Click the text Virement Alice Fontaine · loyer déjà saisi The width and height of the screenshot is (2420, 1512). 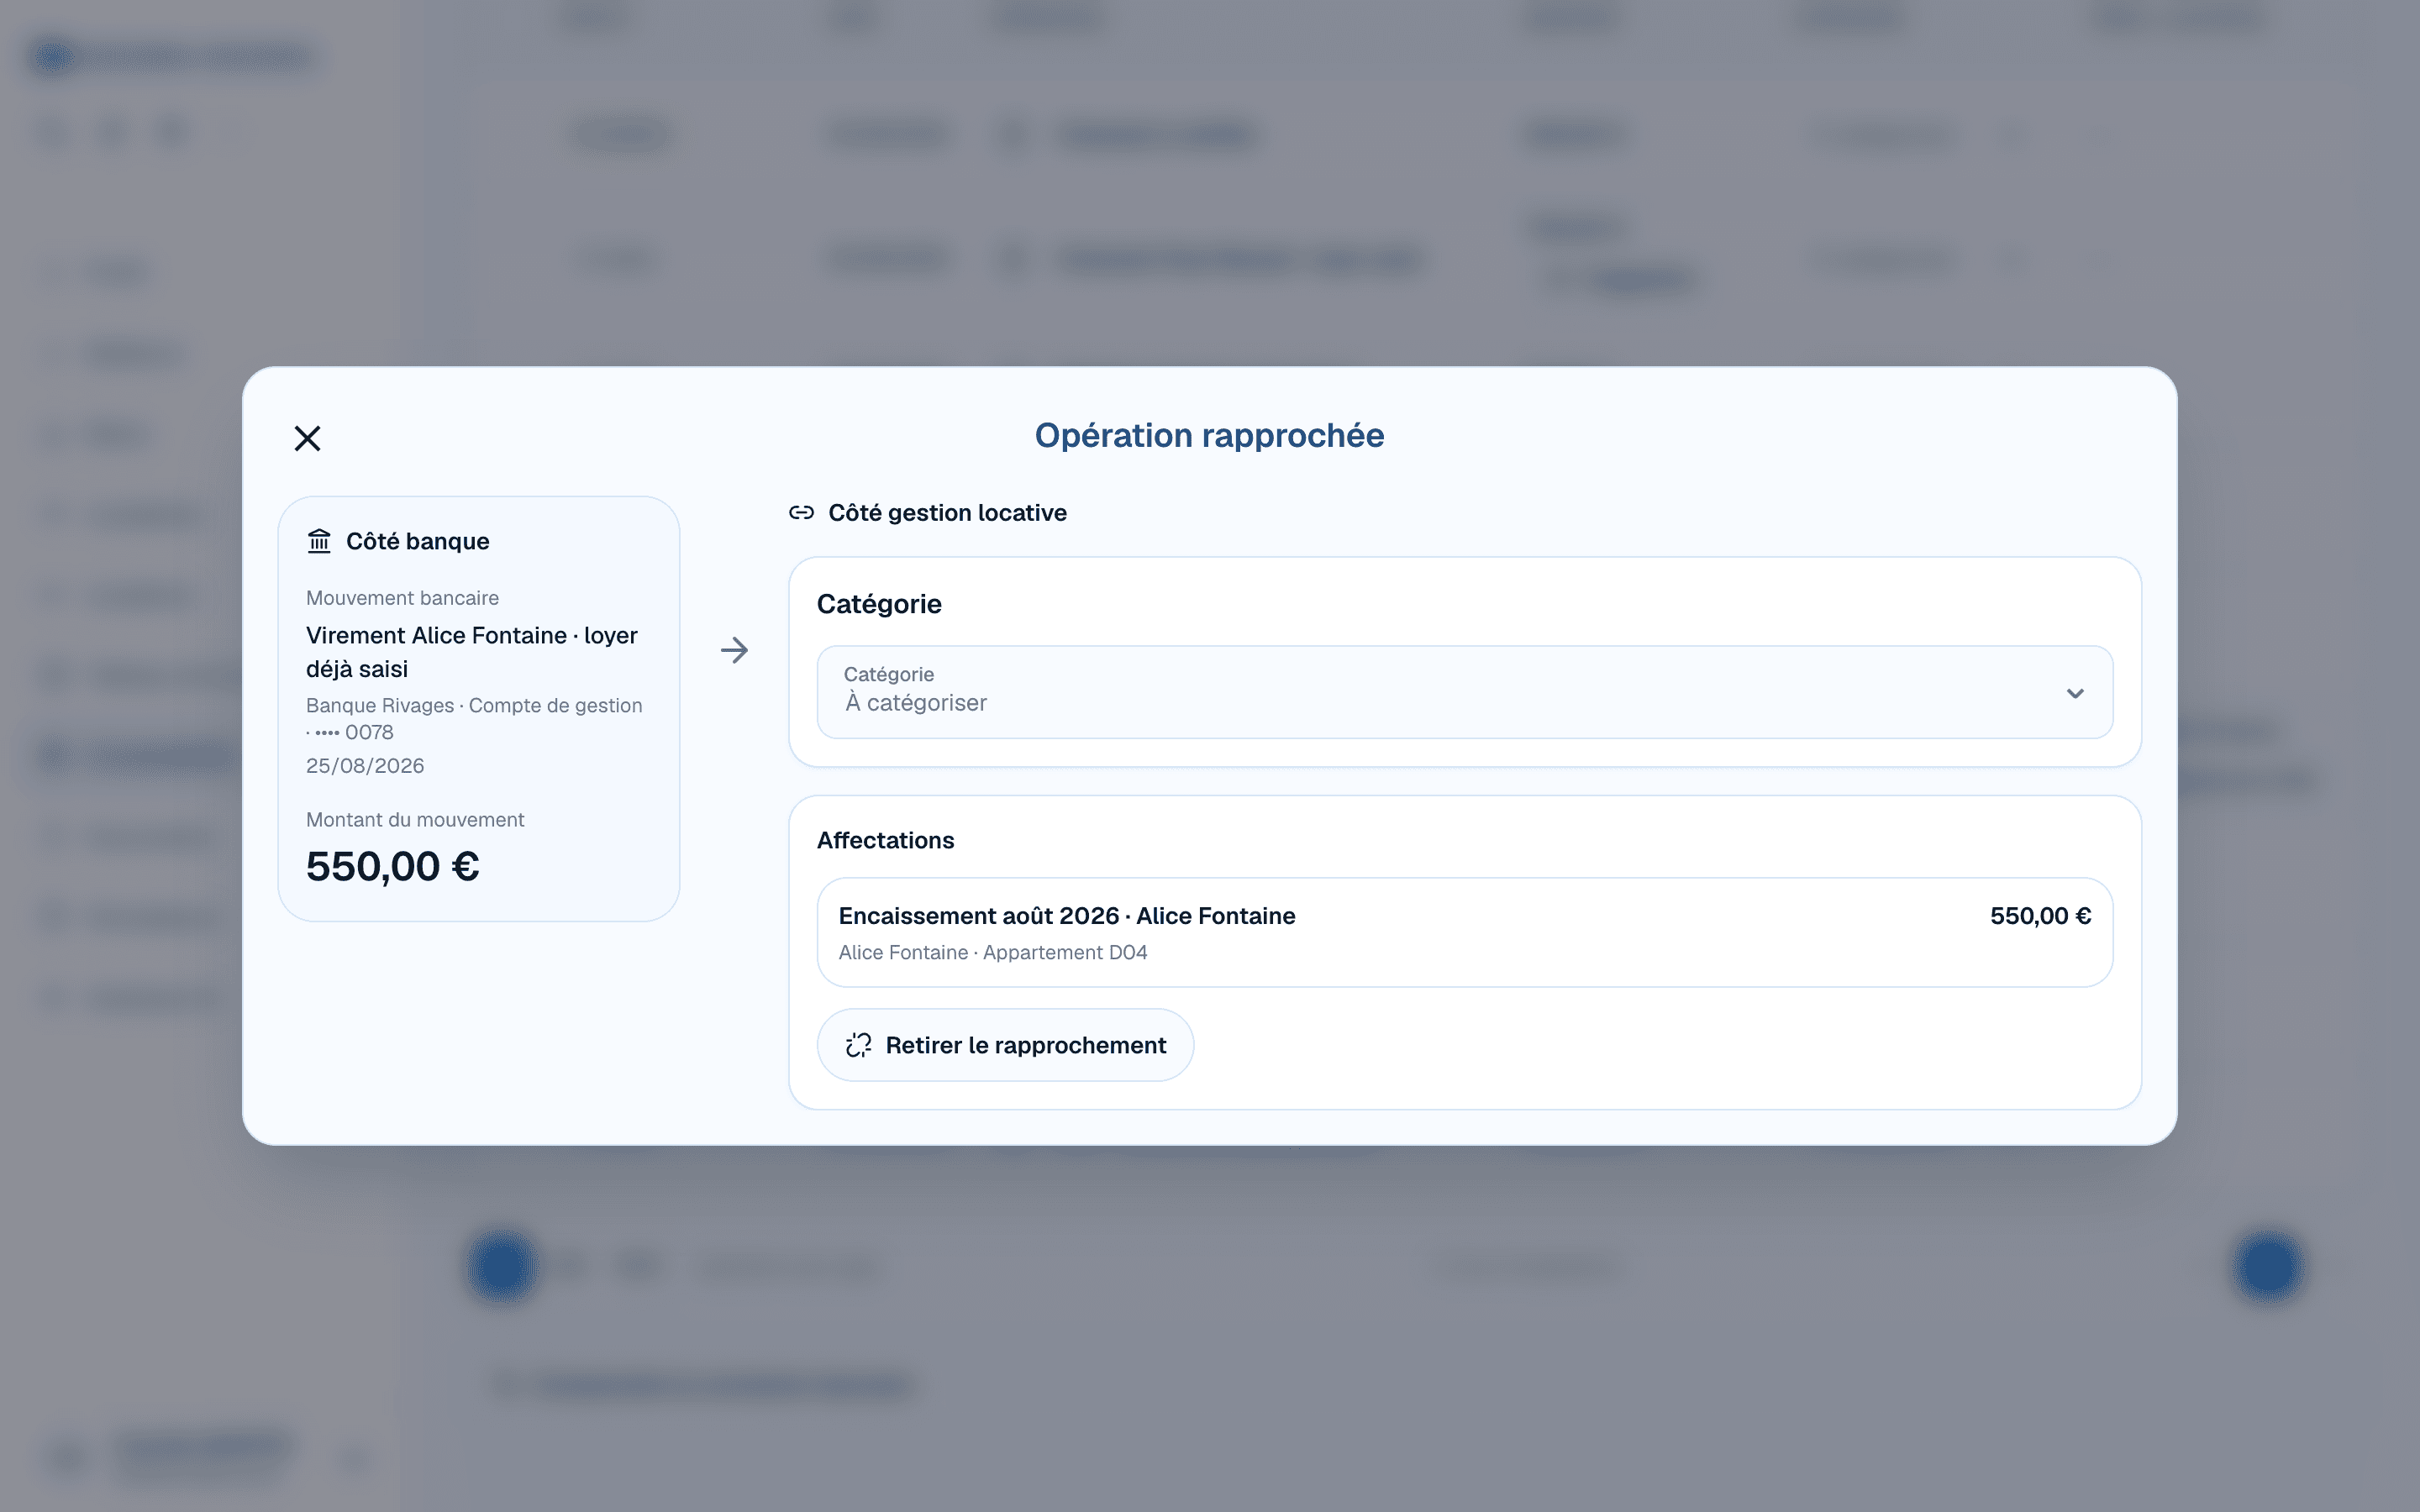tap(472, 652)
